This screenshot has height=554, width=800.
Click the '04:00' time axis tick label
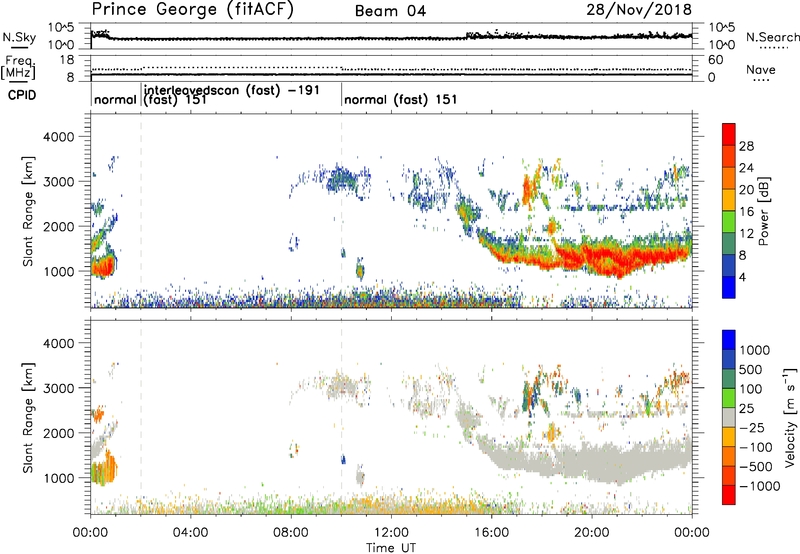[x=190, y=533]
